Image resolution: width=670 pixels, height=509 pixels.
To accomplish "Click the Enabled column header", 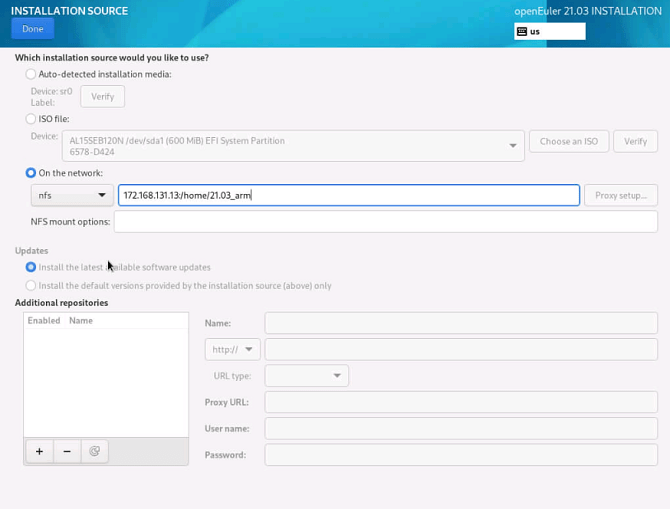I will [44, 321].
